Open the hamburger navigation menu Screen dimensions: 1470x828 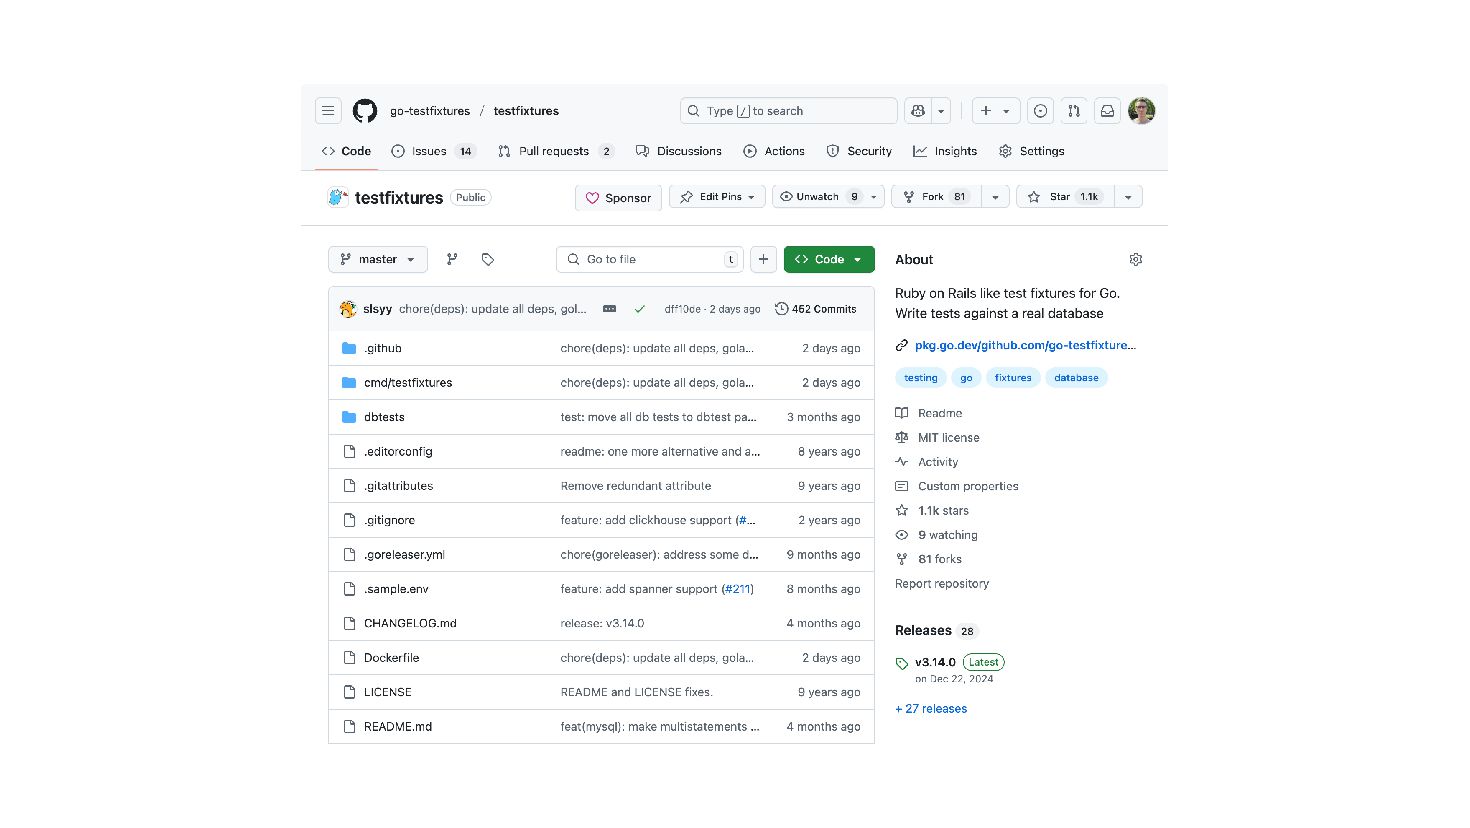pyautogui.click(x=328, y=111)
